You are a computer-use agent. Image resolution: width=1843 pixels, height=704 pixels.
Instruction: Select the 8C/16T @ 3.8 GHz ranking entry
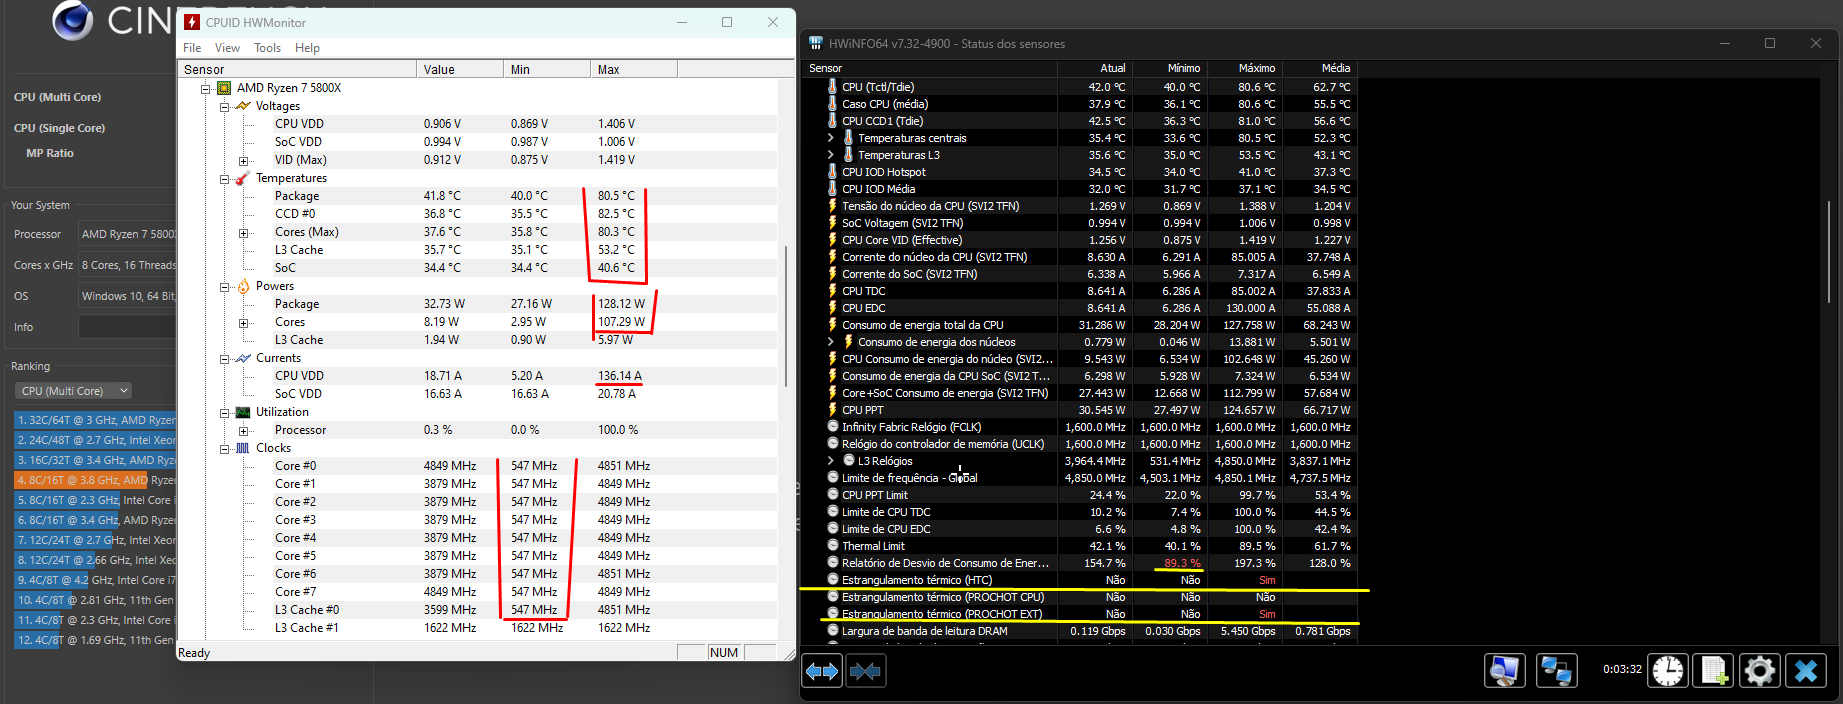click(94, 480)
